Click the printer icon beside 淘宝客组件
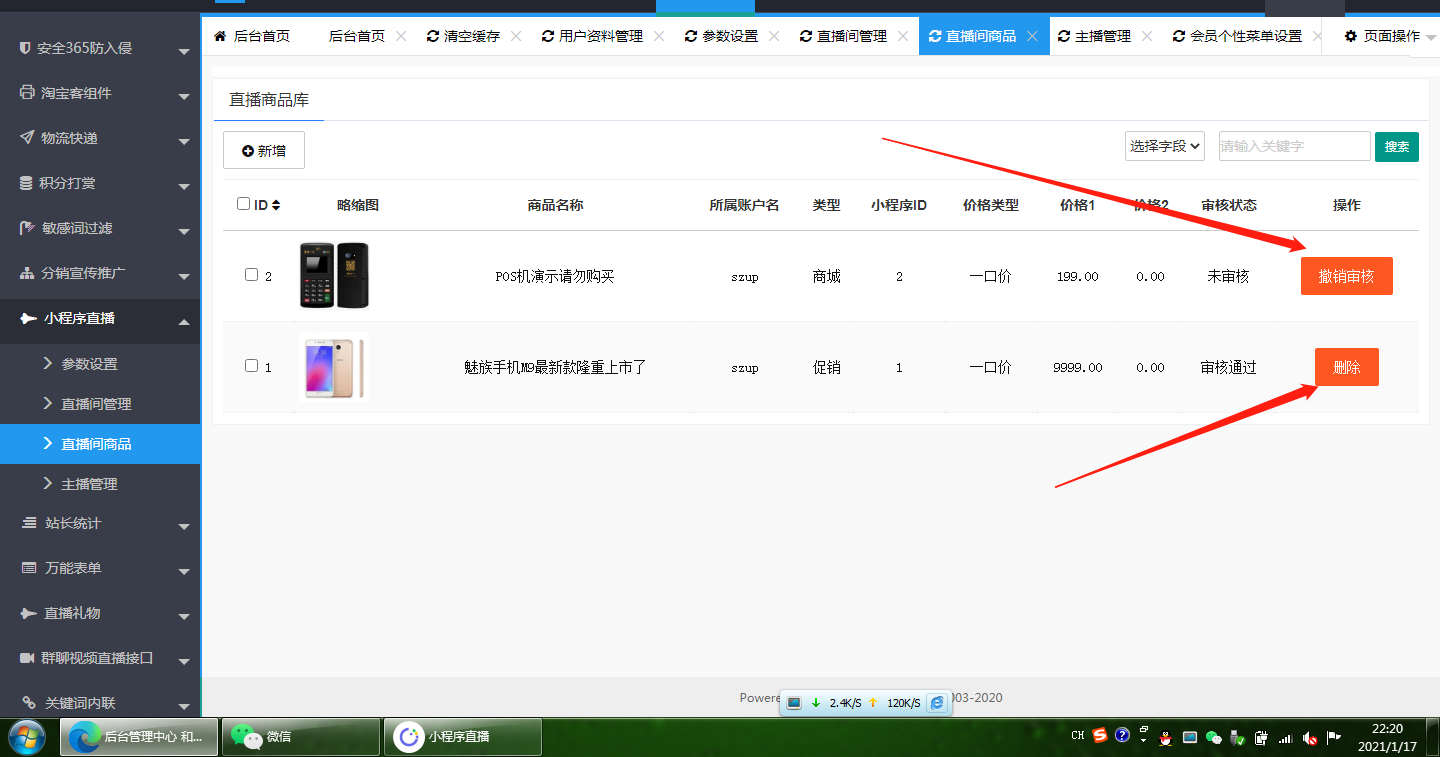 point(27,93)
